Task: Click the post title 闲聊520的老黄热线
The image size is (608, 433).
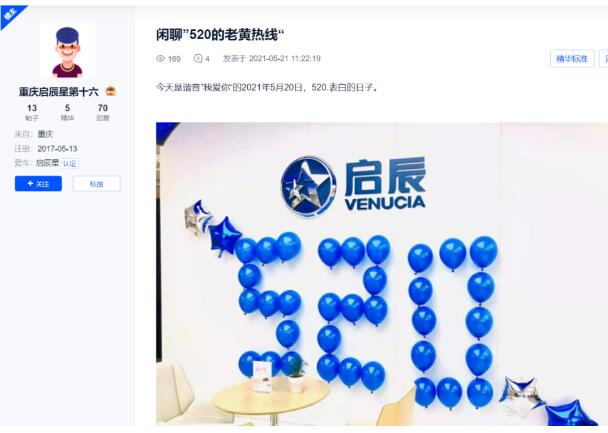Action: pos(220,35)
